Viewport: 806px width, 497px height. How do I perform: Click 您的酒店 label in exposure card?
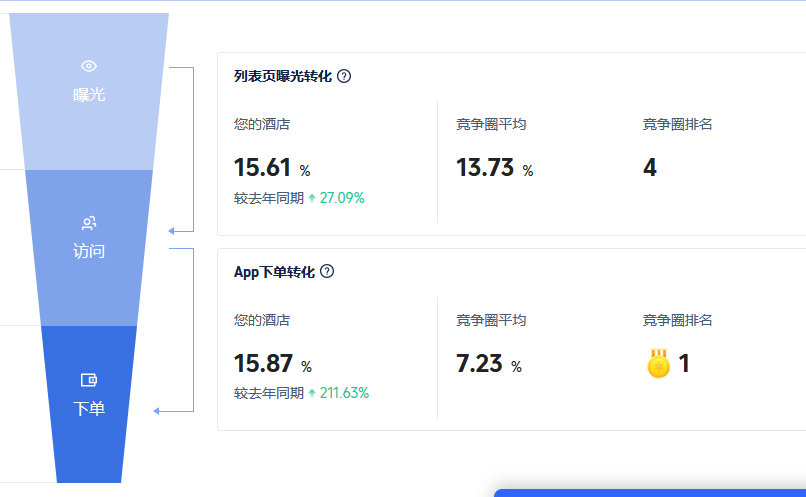coord(262,124)
